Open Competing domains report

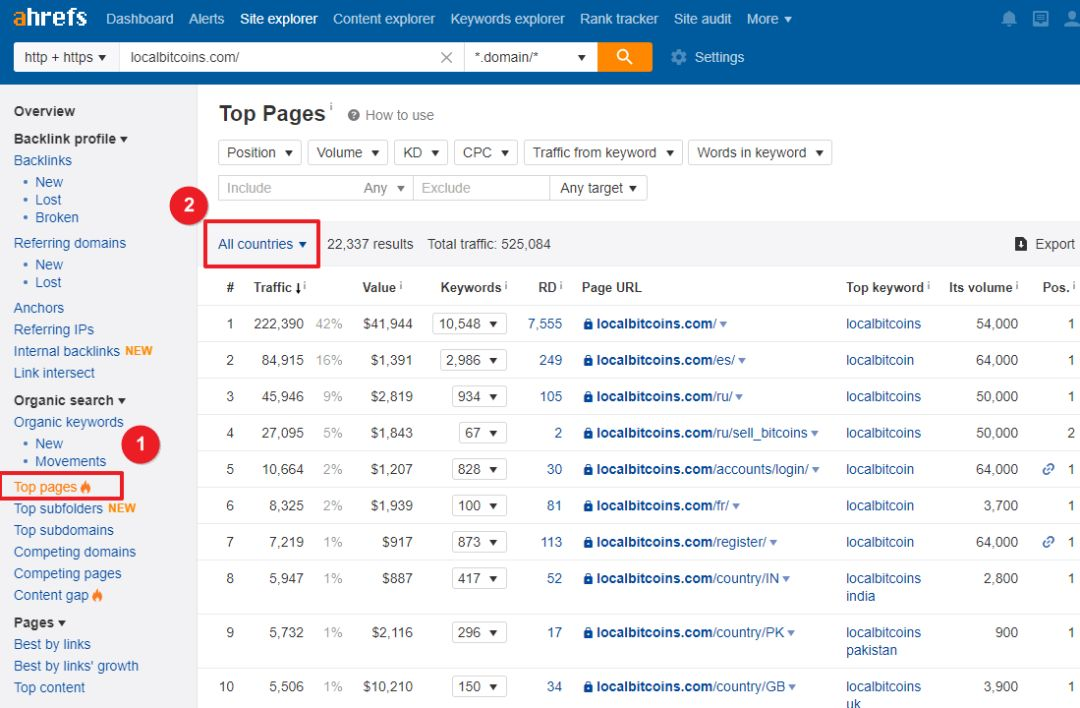74,552
